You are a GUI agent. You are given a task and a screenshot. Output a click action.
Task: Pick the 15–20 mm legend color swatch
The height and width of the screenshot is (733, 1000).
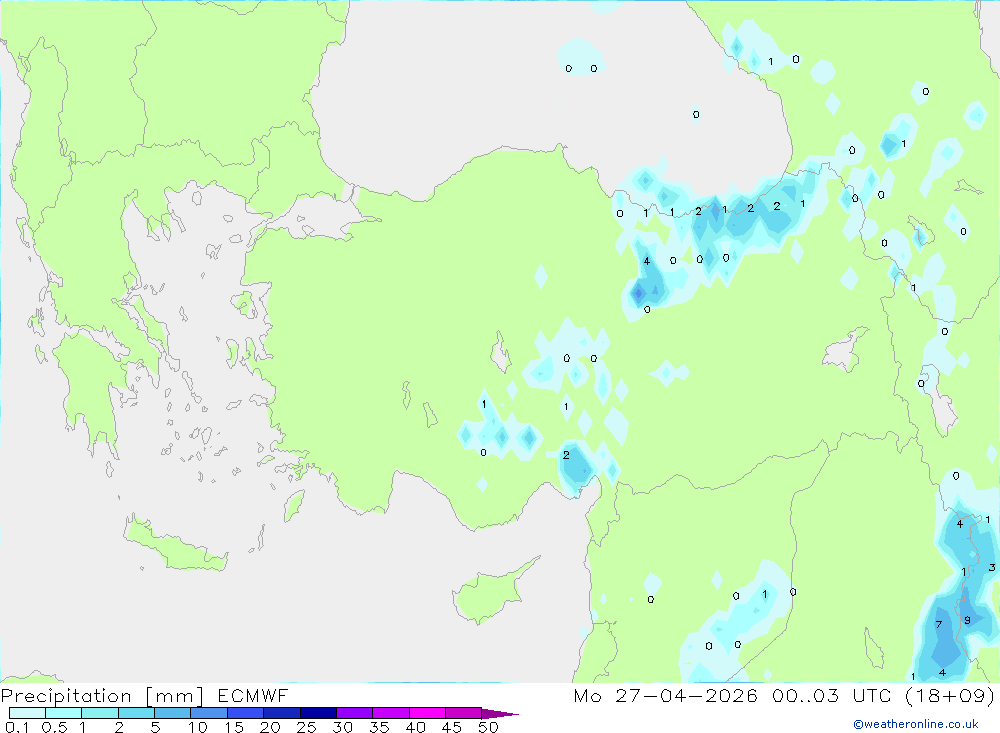pyautogui.click(x=246, y=713)
